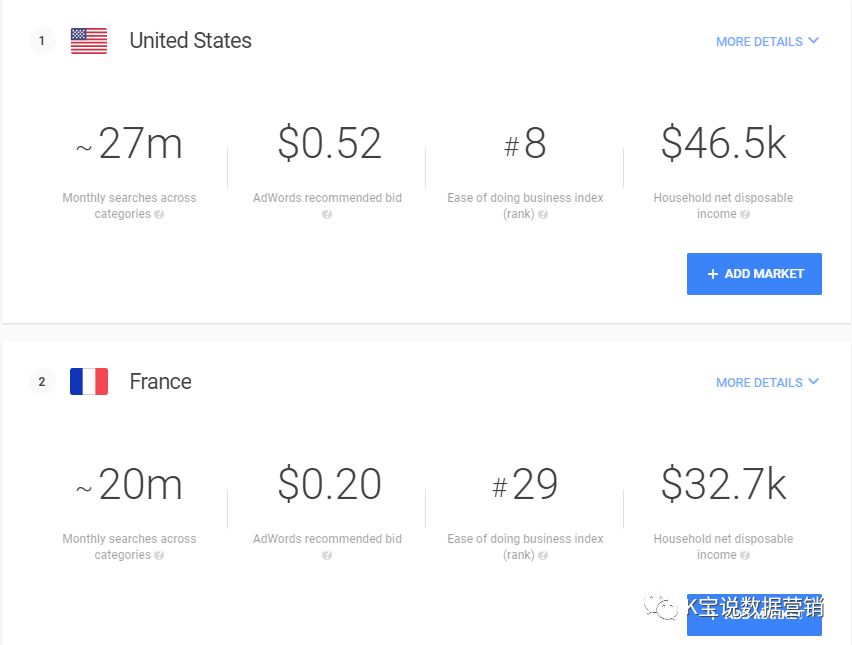852x645 pixels.
Task: Add United States market with ADD MARKET
Action: coord(754,274)
